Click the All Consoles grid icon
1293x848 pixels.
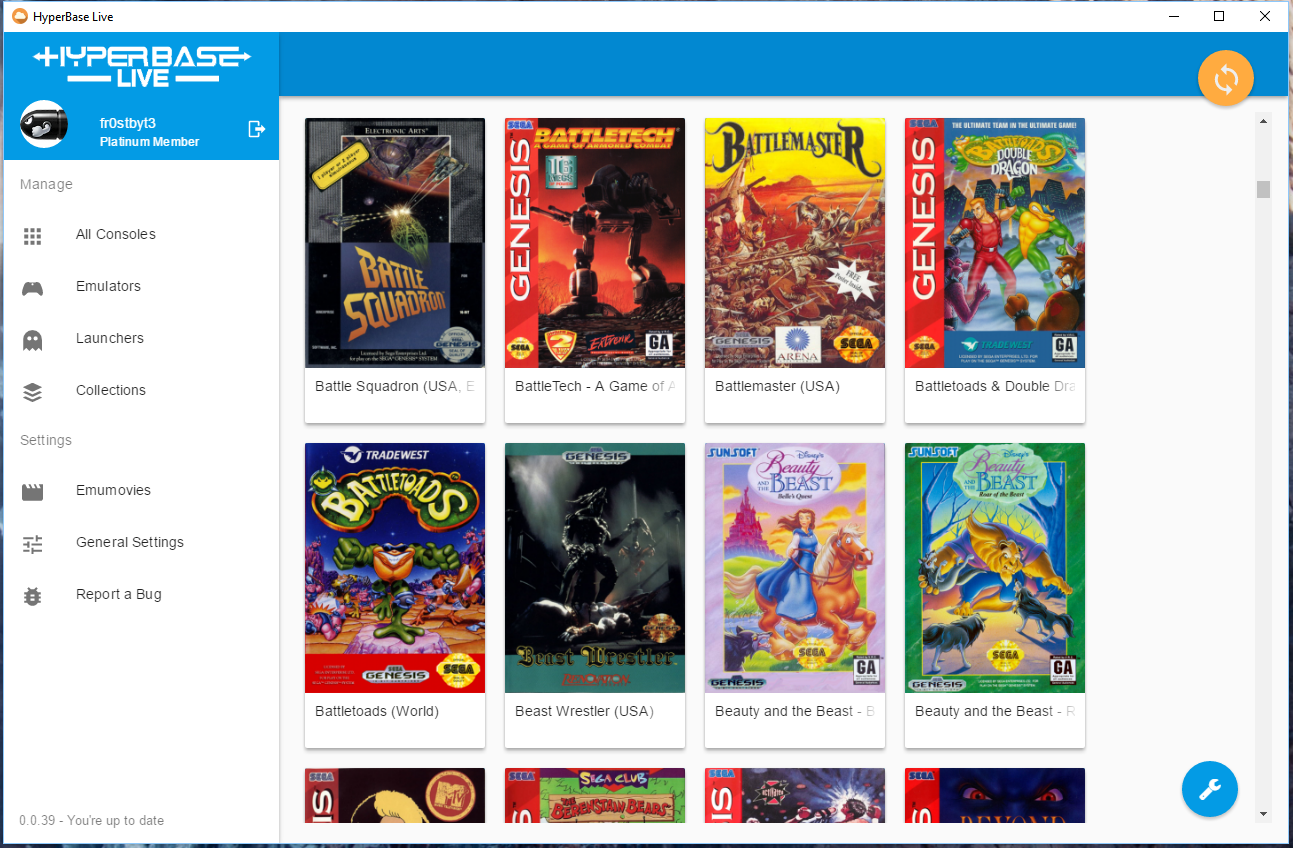[33, 235]
